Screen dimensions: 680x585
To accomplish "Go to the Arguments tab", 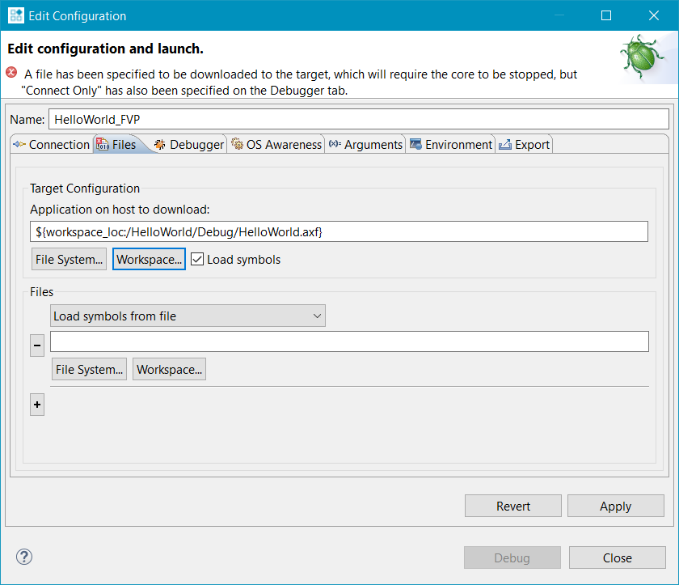I will tap(365, 145).
